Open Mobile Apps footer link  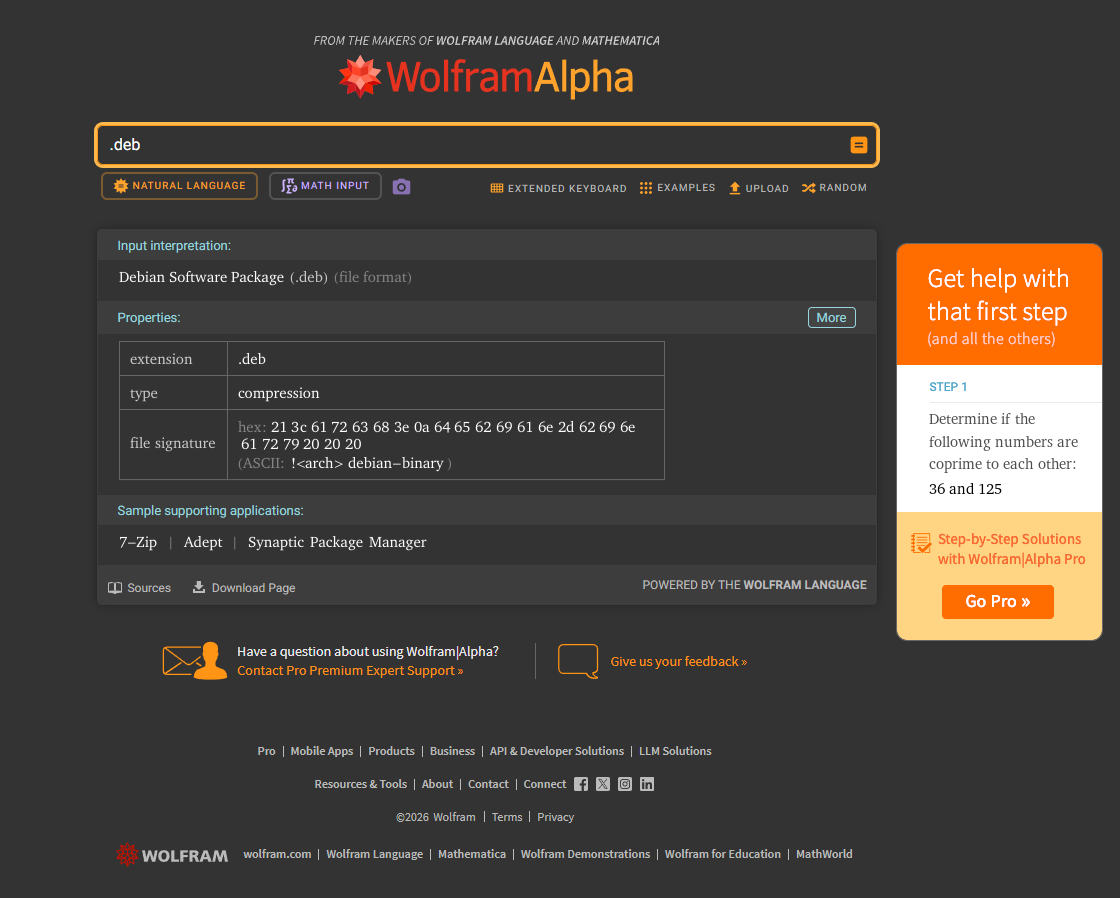[321, 751]
